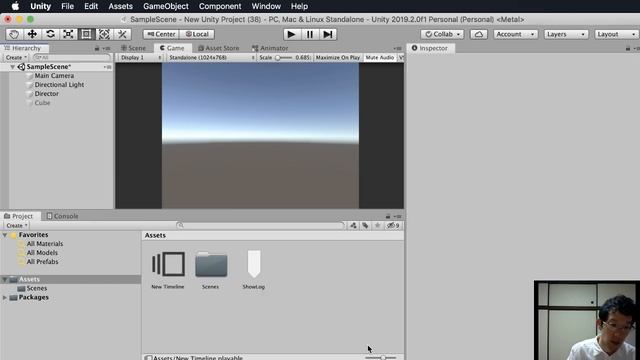Select the Move tool

[32, 34]
